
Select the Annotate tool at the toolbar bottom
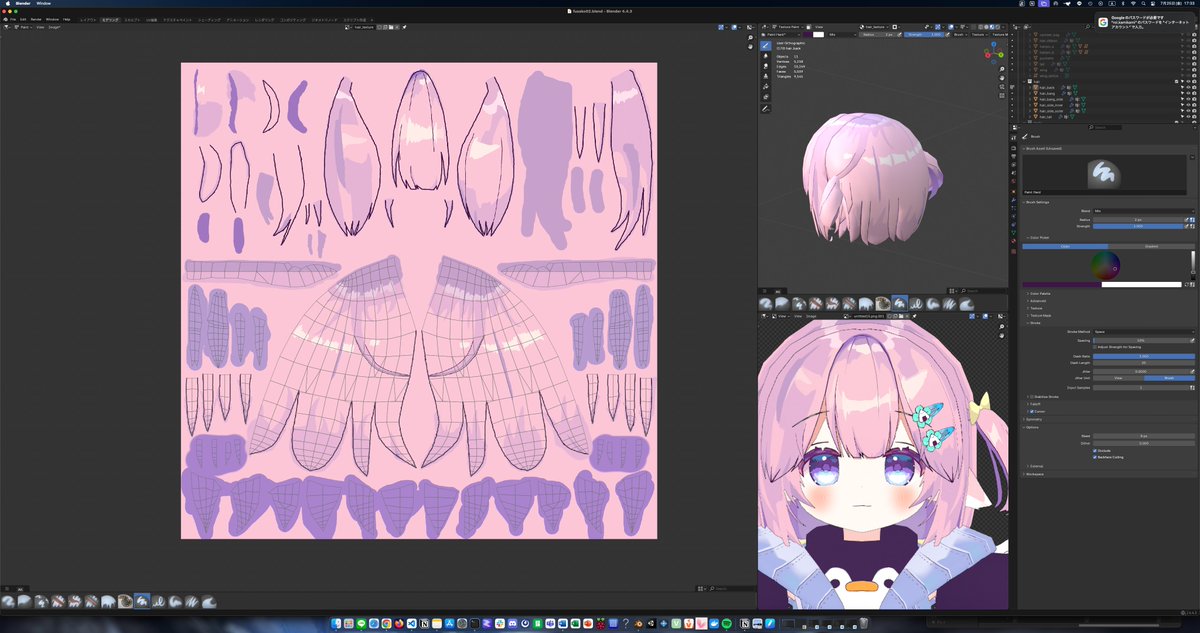tap(765, 109)
